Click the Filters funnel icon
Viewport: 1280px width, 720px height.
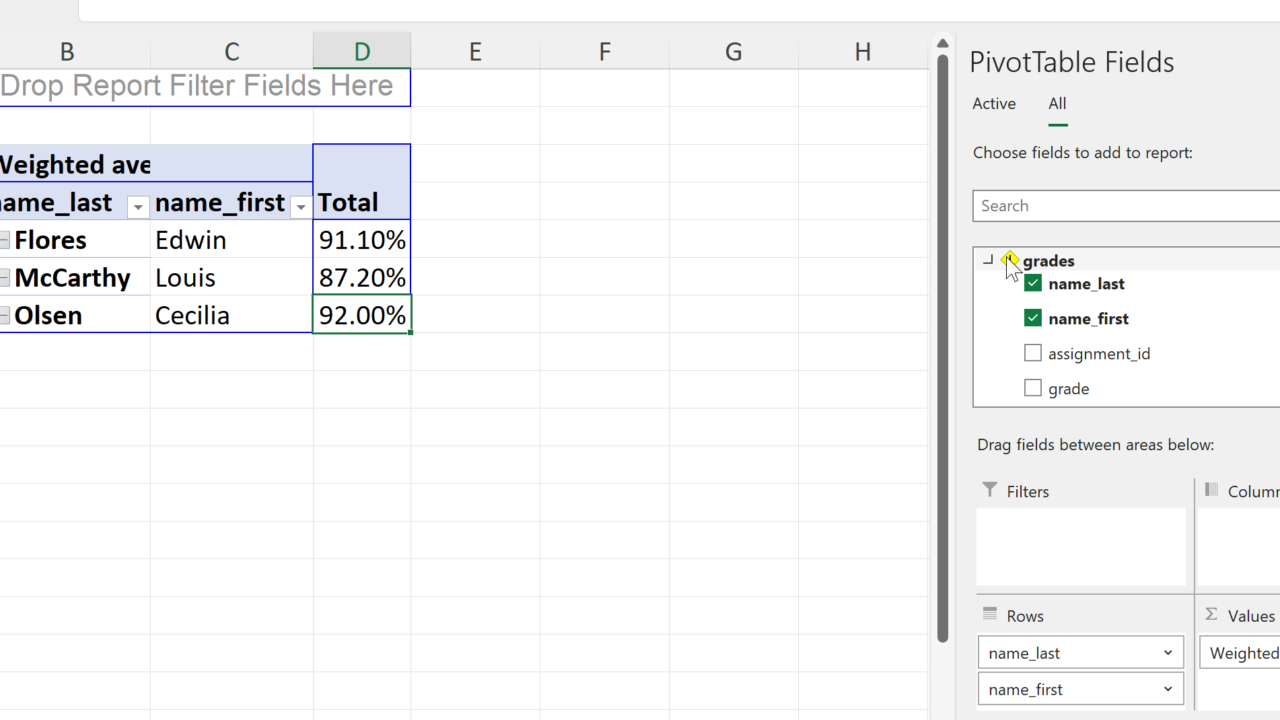(990, 490)
